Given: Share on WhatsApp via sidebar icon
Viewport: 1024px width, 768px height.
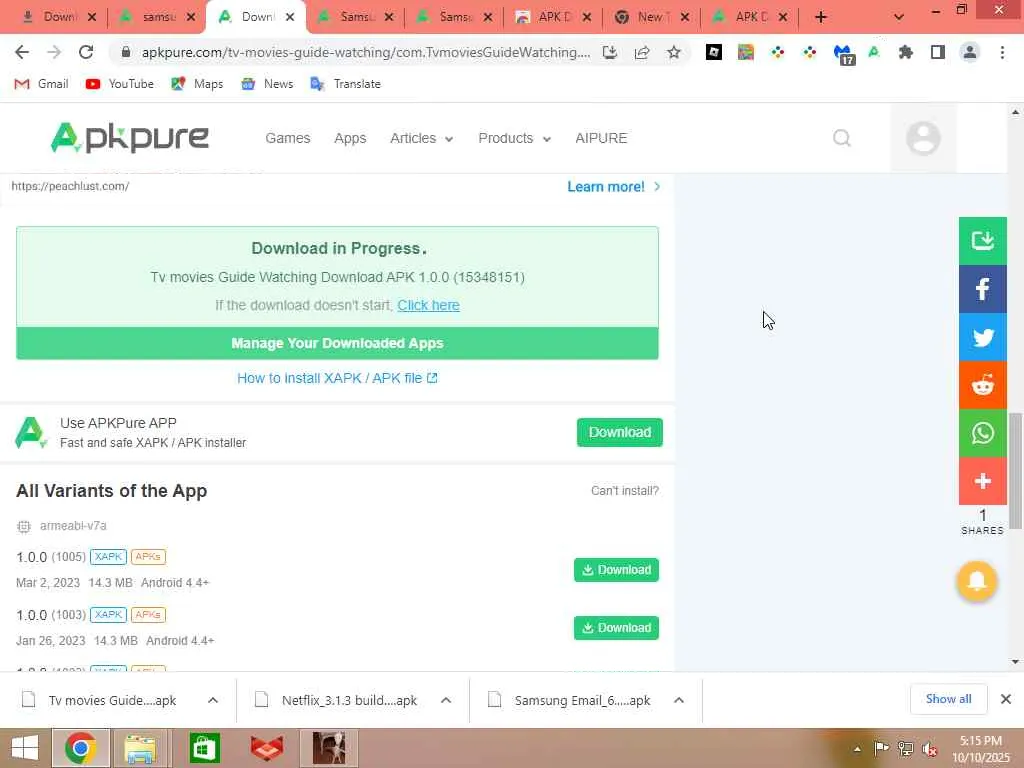Looking at the screenshot, I should (982, 433).
